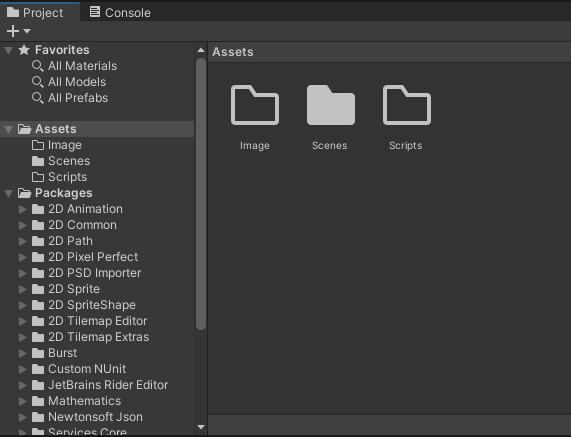The height and width of the screenshot is (437, 571).
Task: Click the plus Create asset button
Action: pos(13,31)
